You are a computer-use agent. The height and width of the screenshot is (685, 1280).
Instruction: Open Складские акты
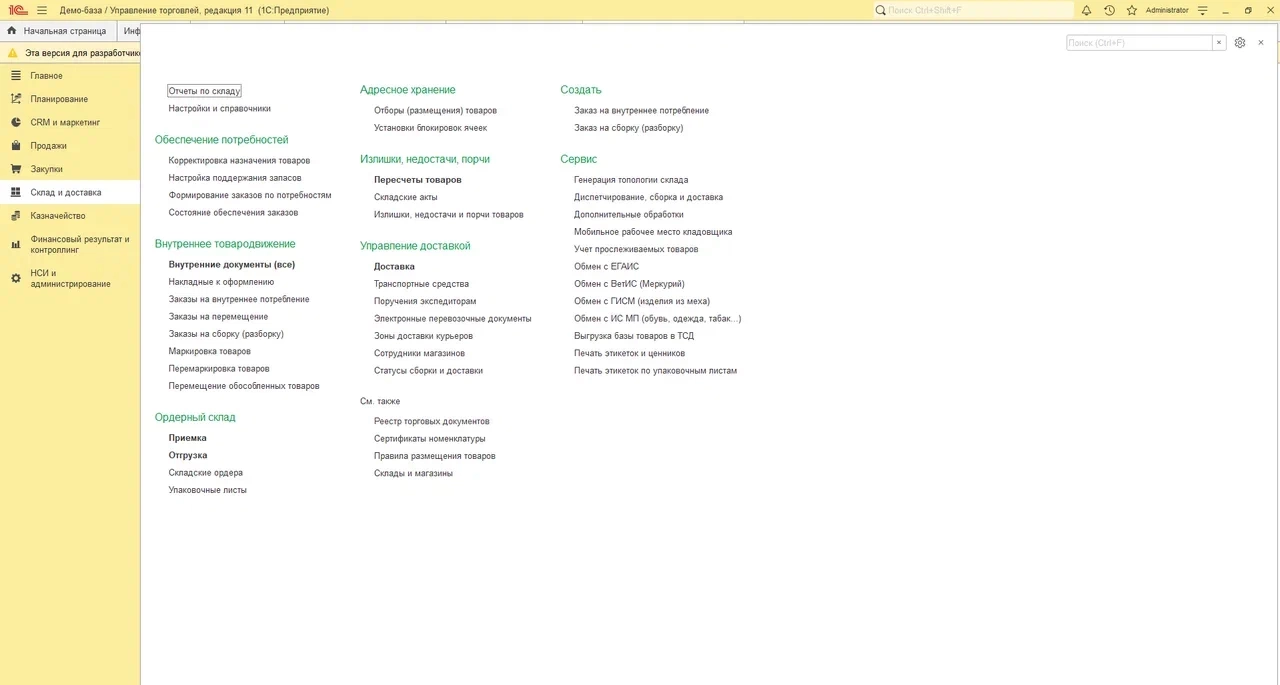(x=406, y=197)
